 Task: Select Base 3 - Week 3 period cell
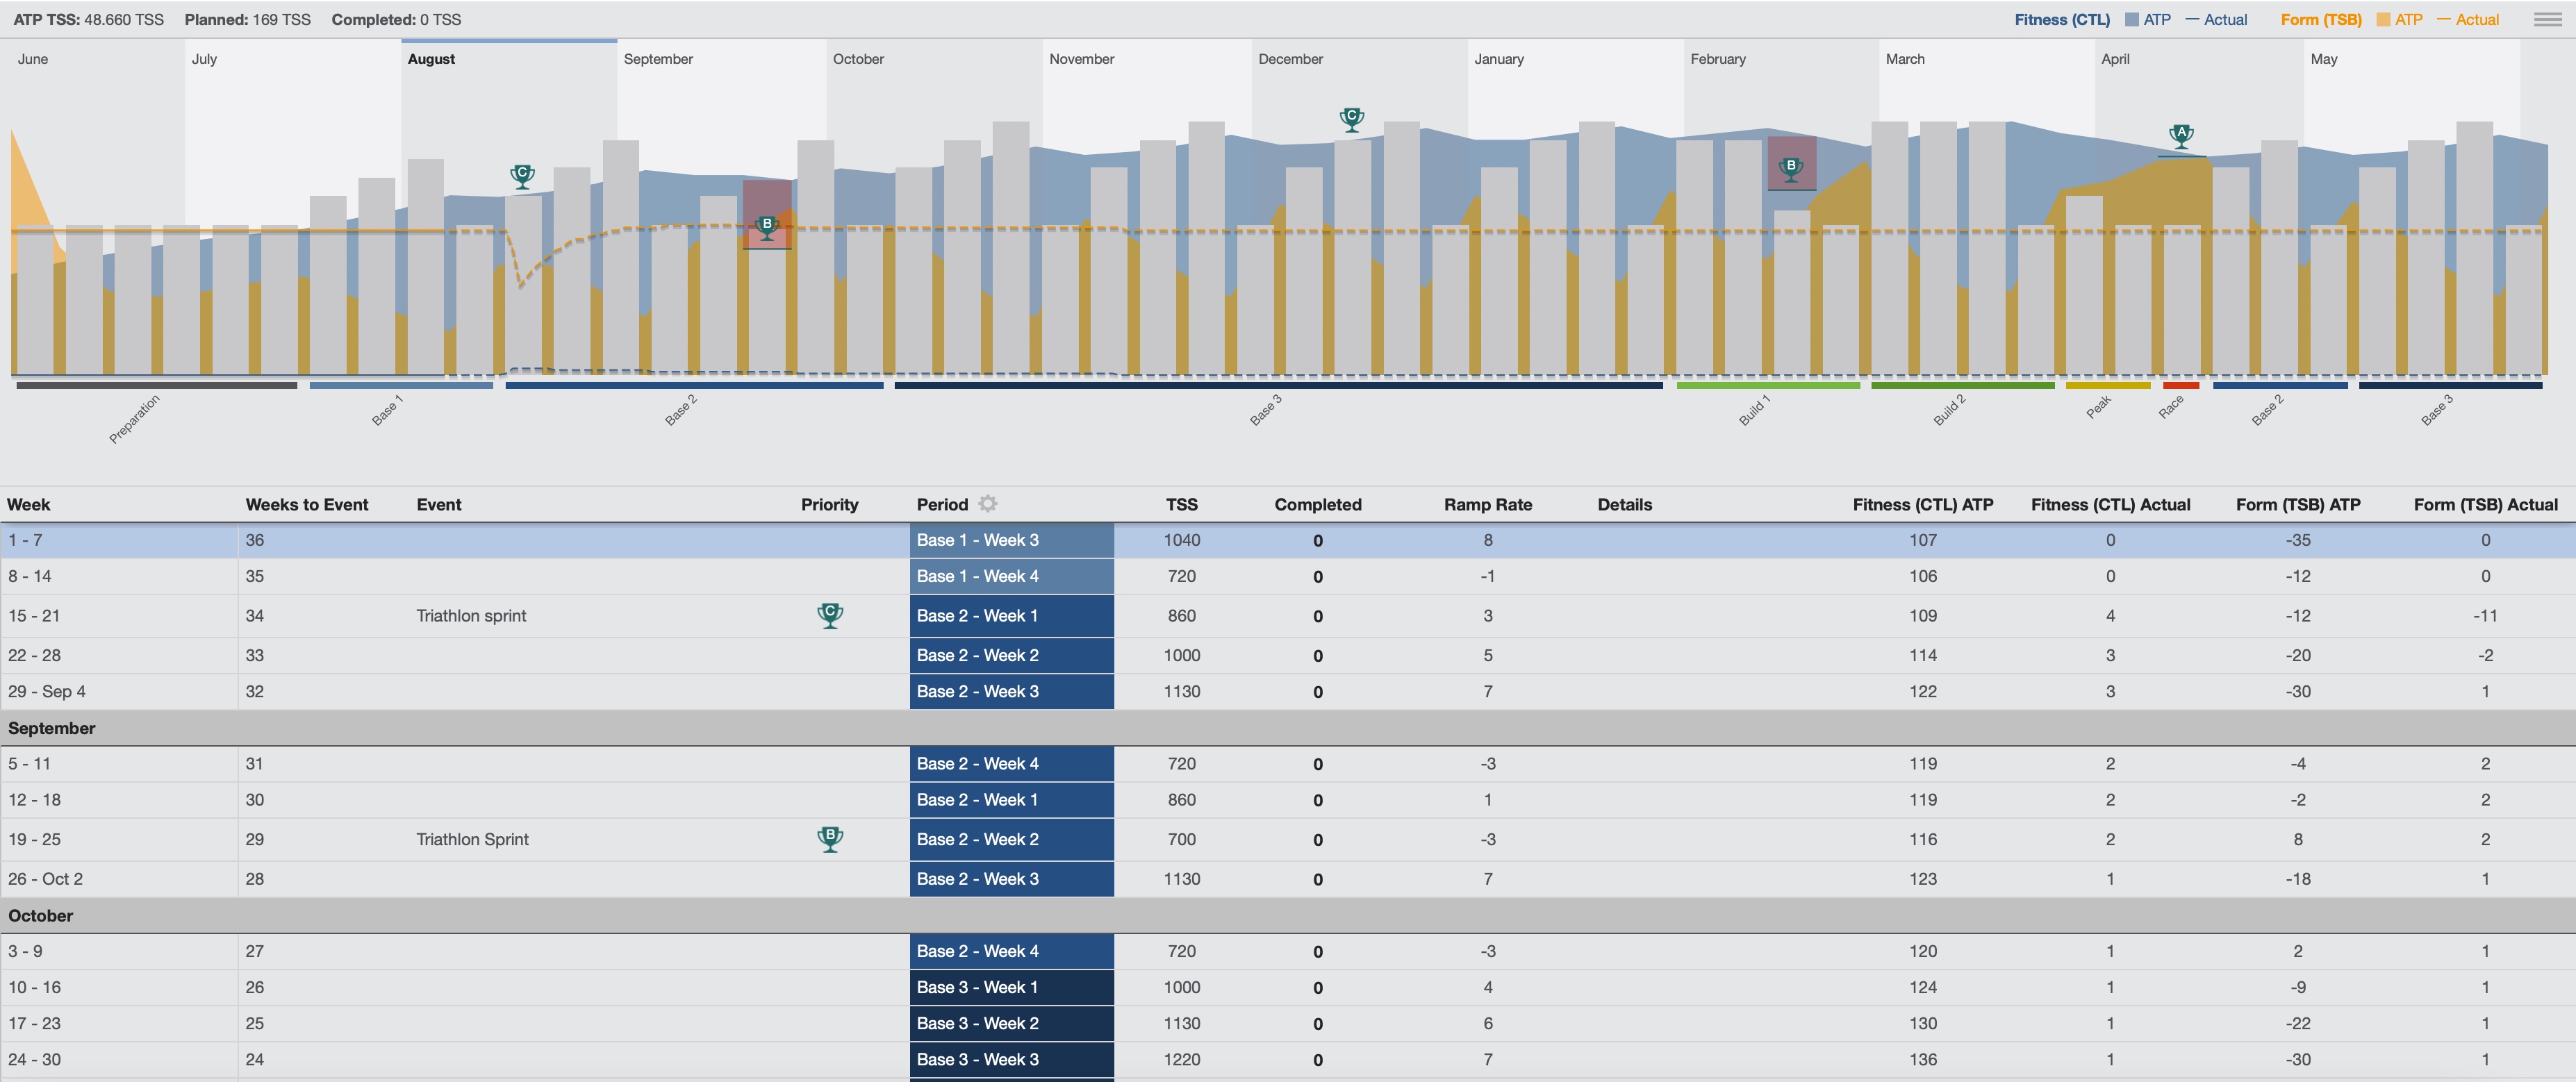pos(1011,1059)
